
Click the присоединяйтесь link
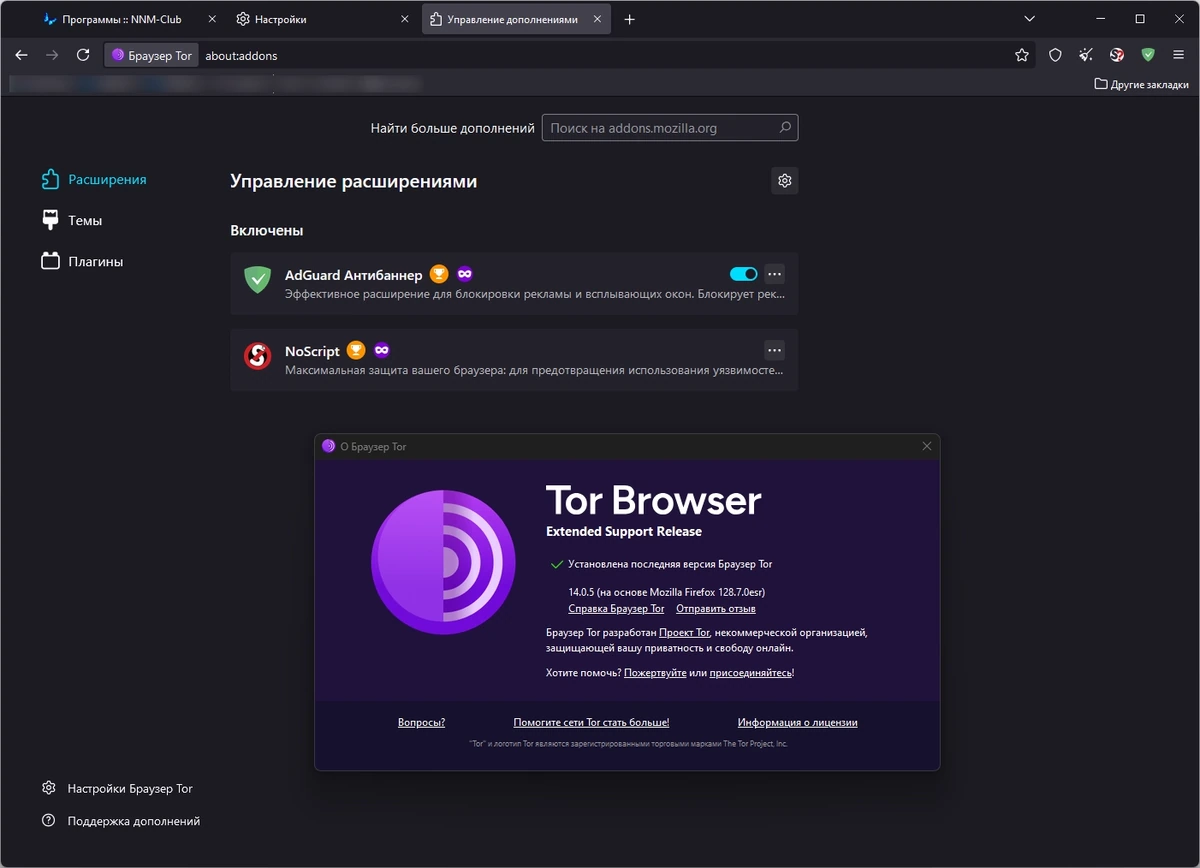click(x=751, y=673)
